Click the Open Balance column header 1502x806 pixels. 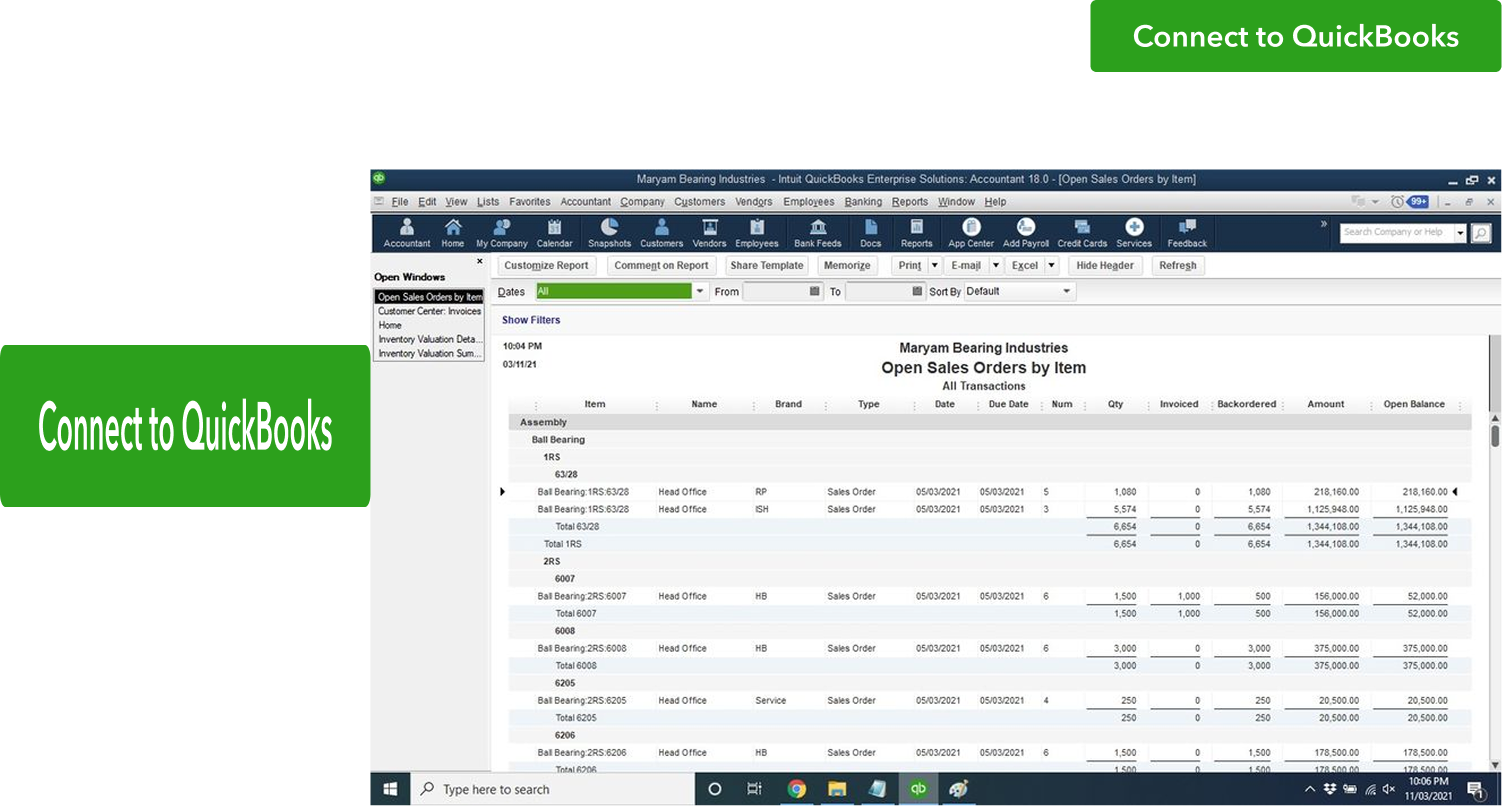(x=1414, y=404)
